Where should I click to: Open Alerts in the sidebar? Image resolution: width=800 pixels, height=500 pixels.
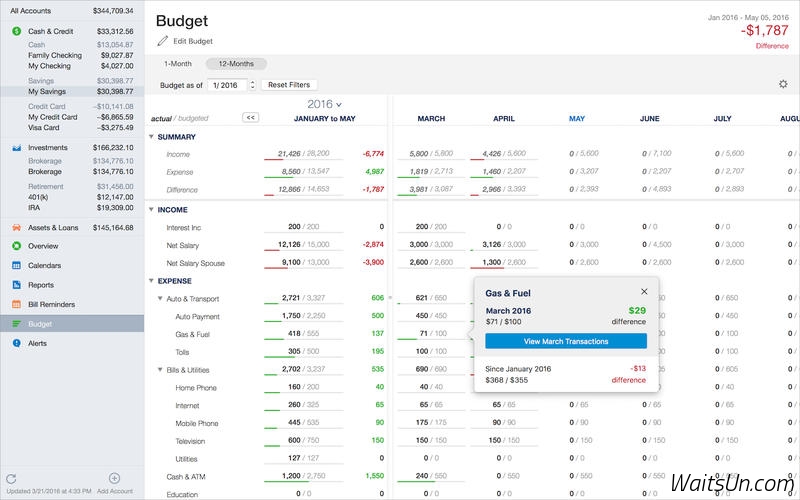point(17,343)
